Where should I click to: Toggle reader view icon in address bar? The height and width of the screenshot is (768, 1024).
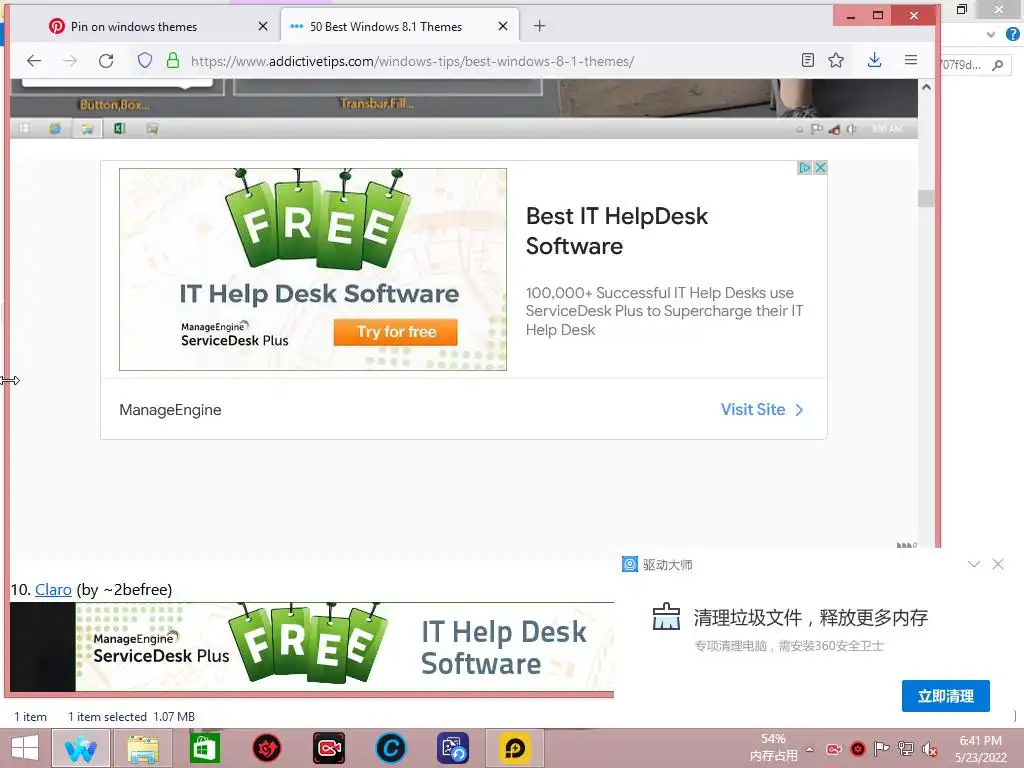(808, 61)
